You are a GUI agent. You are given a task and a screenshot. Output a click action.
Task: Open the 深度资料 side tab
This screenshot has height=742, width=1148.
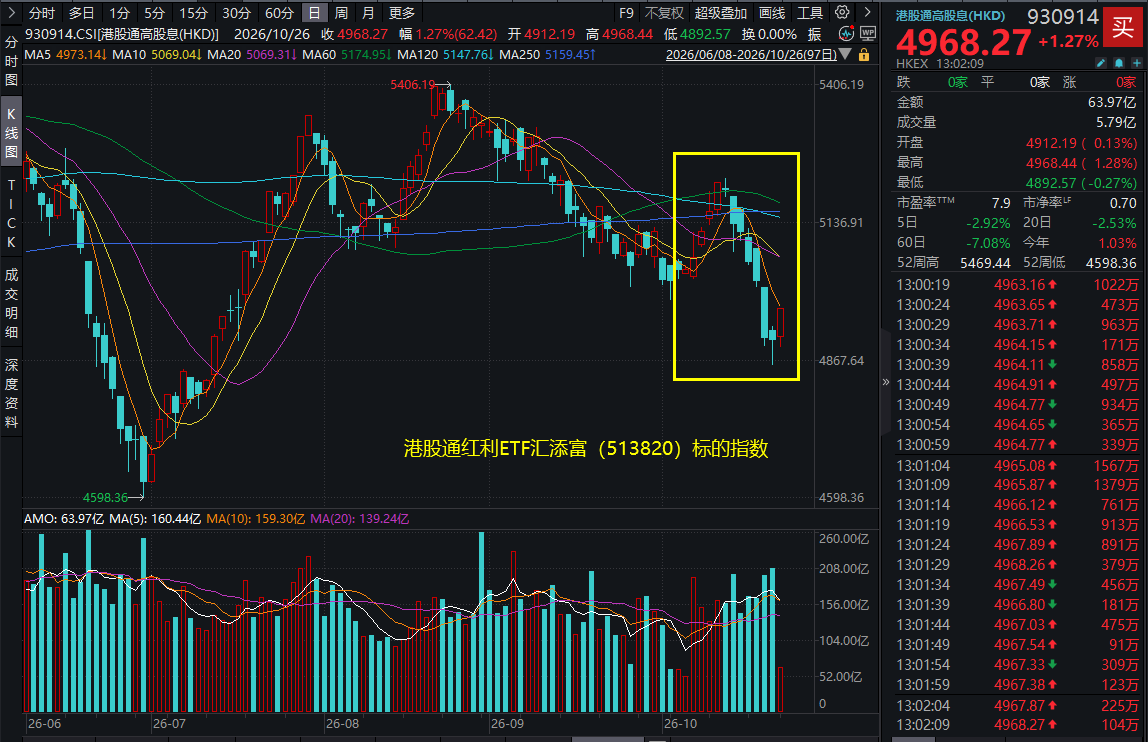click(x=11, y=393)
